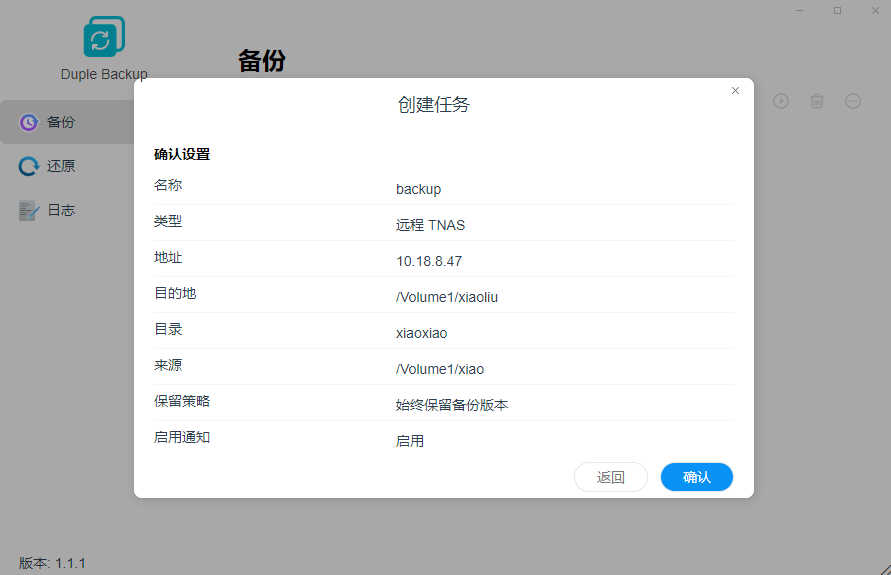This screenshot has height=575, width=891.
Task: Click the type value 远程 TNAS
Action: click(x=430, y=225)
